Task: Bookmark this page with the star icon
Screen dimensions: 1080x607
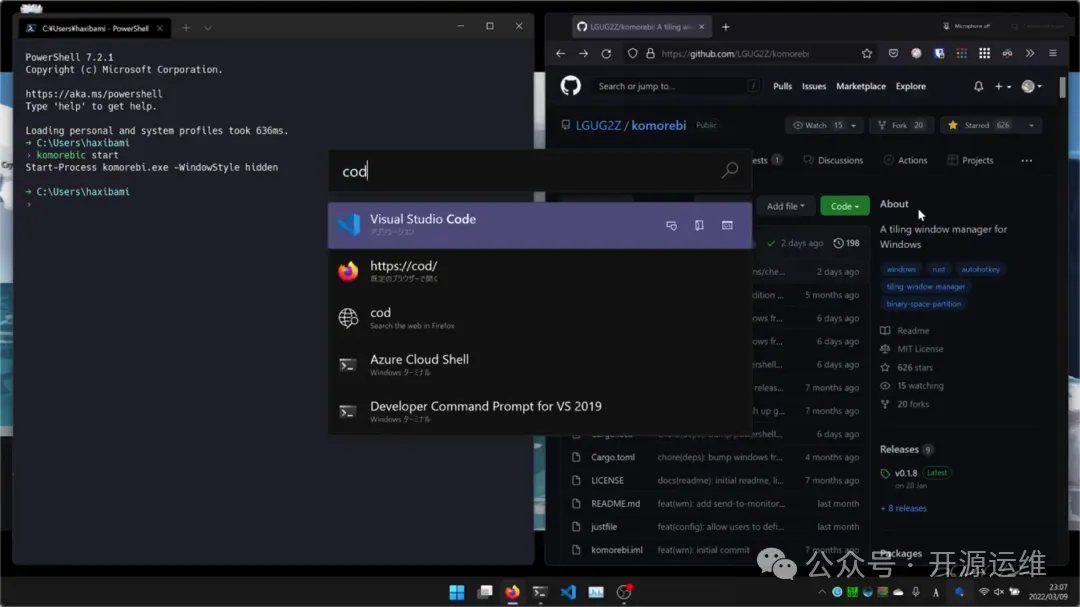Action: 867,54
